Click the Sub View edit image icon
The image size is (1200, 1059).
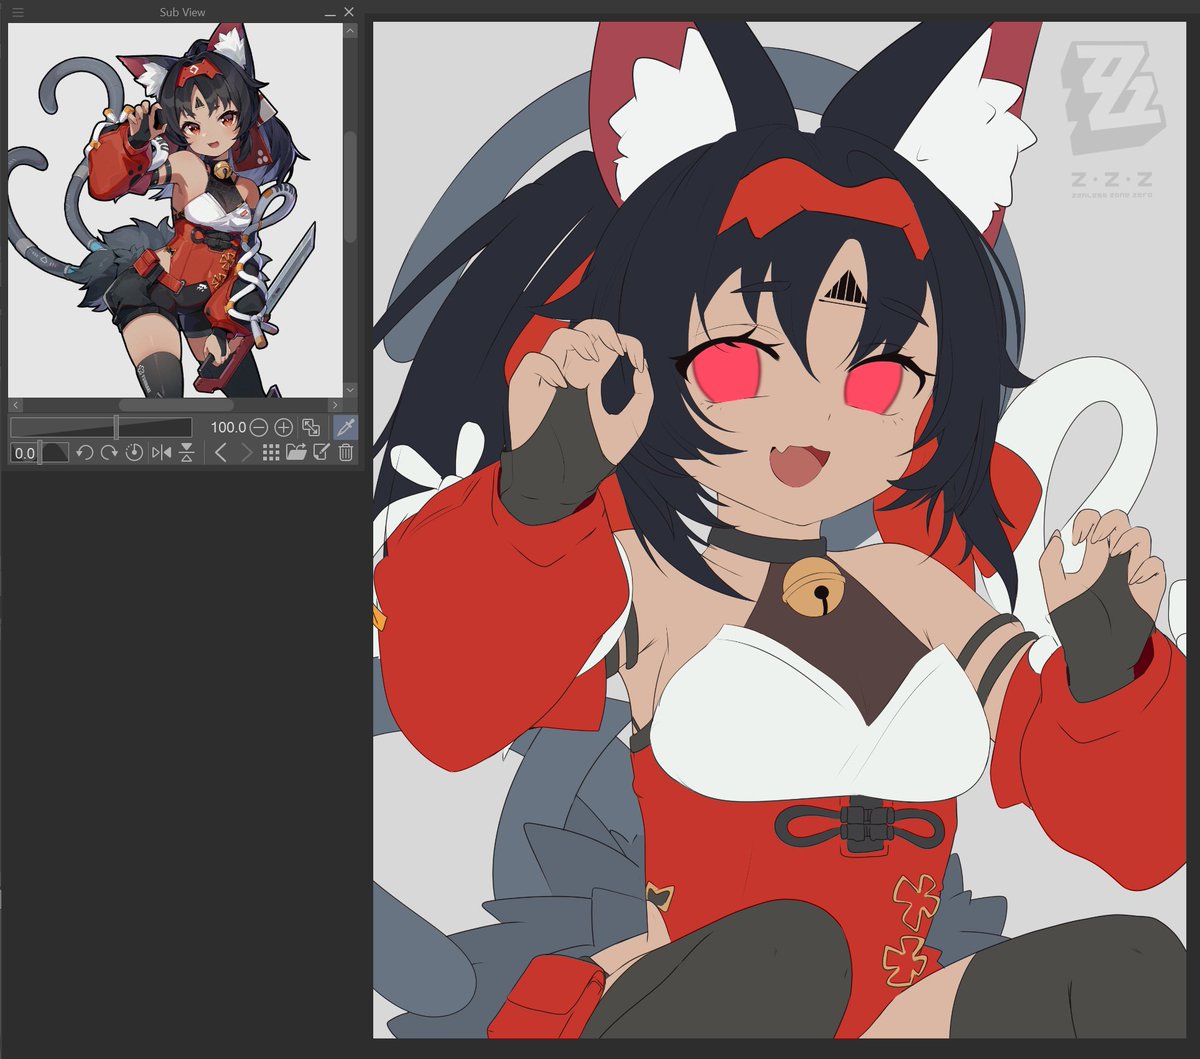pos(321,453)
